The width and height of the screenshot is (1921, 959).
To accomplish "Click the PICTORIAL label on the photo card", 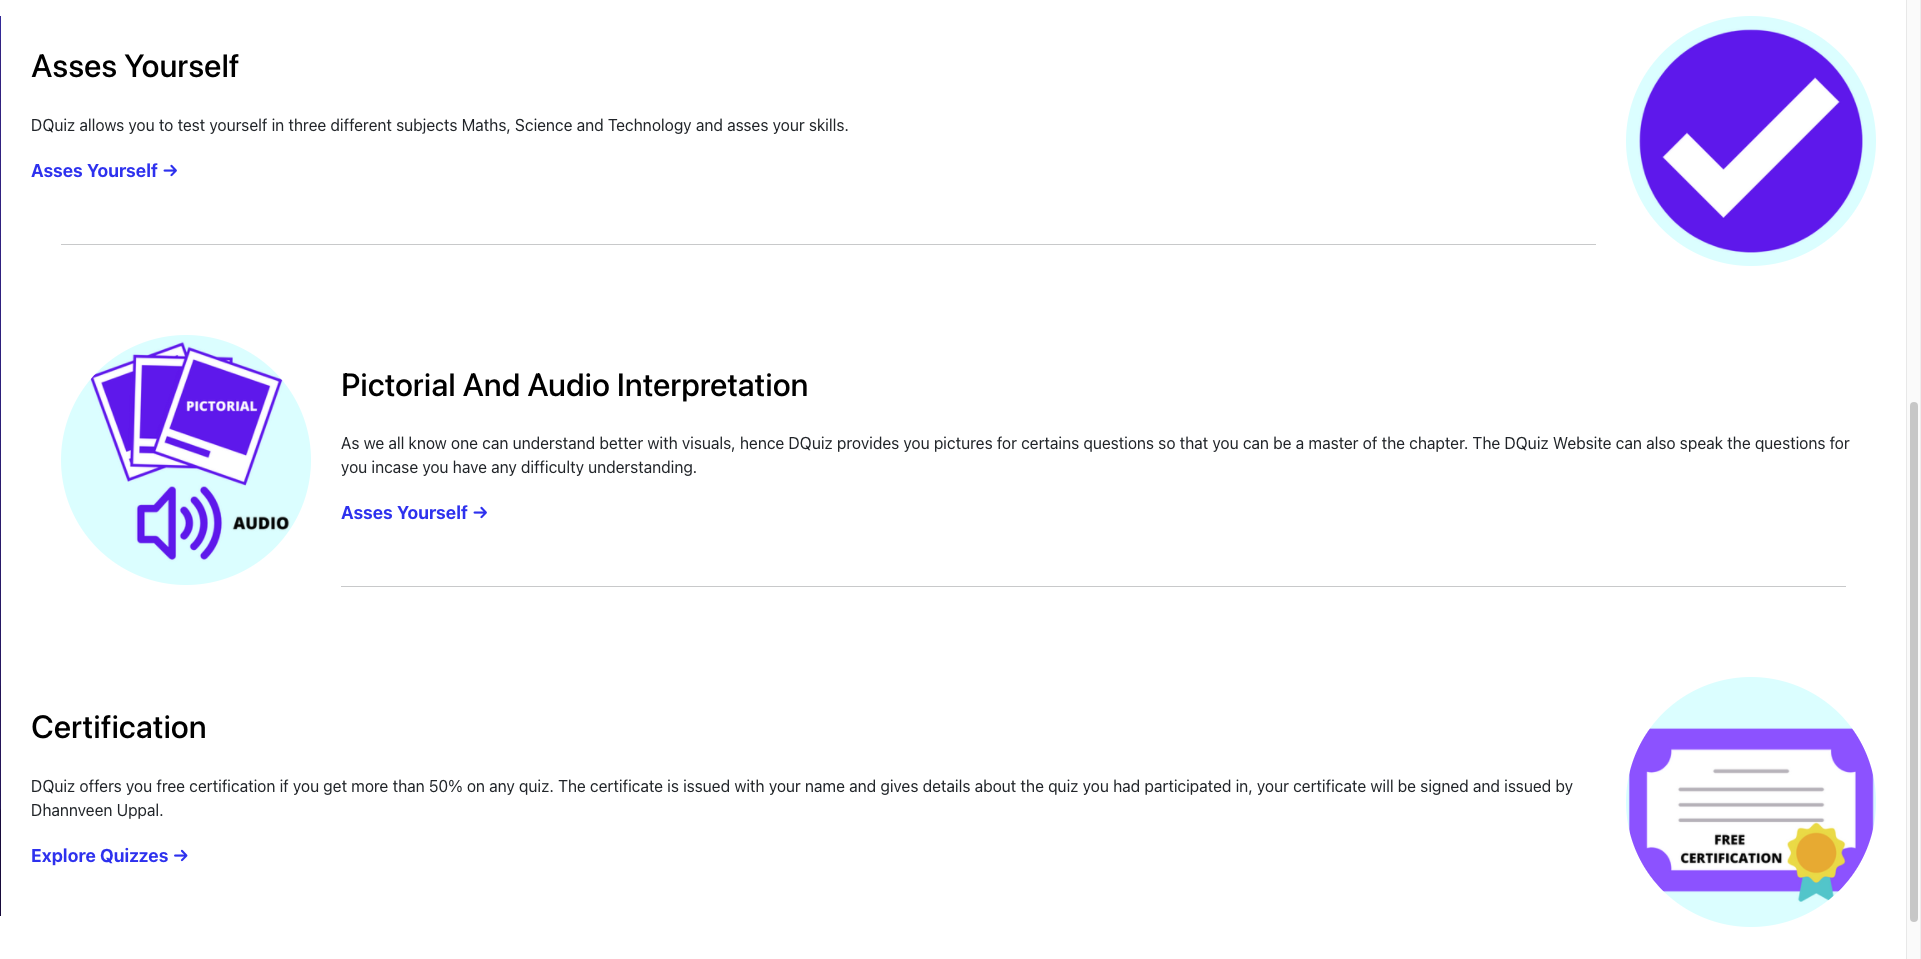I will click(221, 406).
